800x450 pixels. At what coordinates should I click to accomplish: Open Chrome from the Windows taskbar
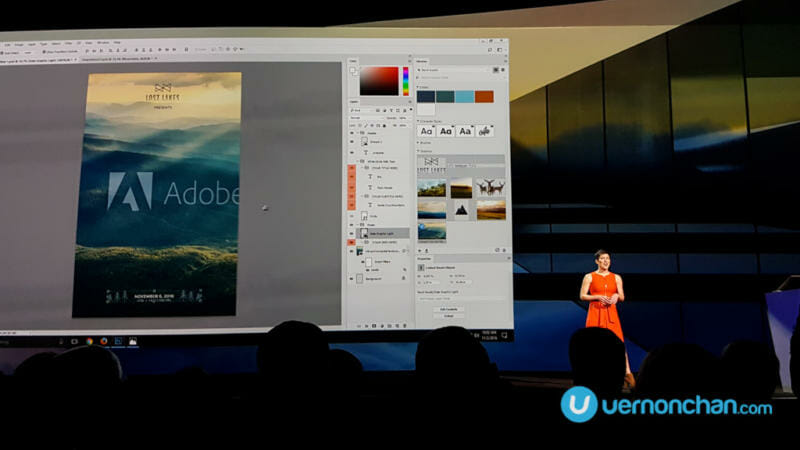pos(89,341)
